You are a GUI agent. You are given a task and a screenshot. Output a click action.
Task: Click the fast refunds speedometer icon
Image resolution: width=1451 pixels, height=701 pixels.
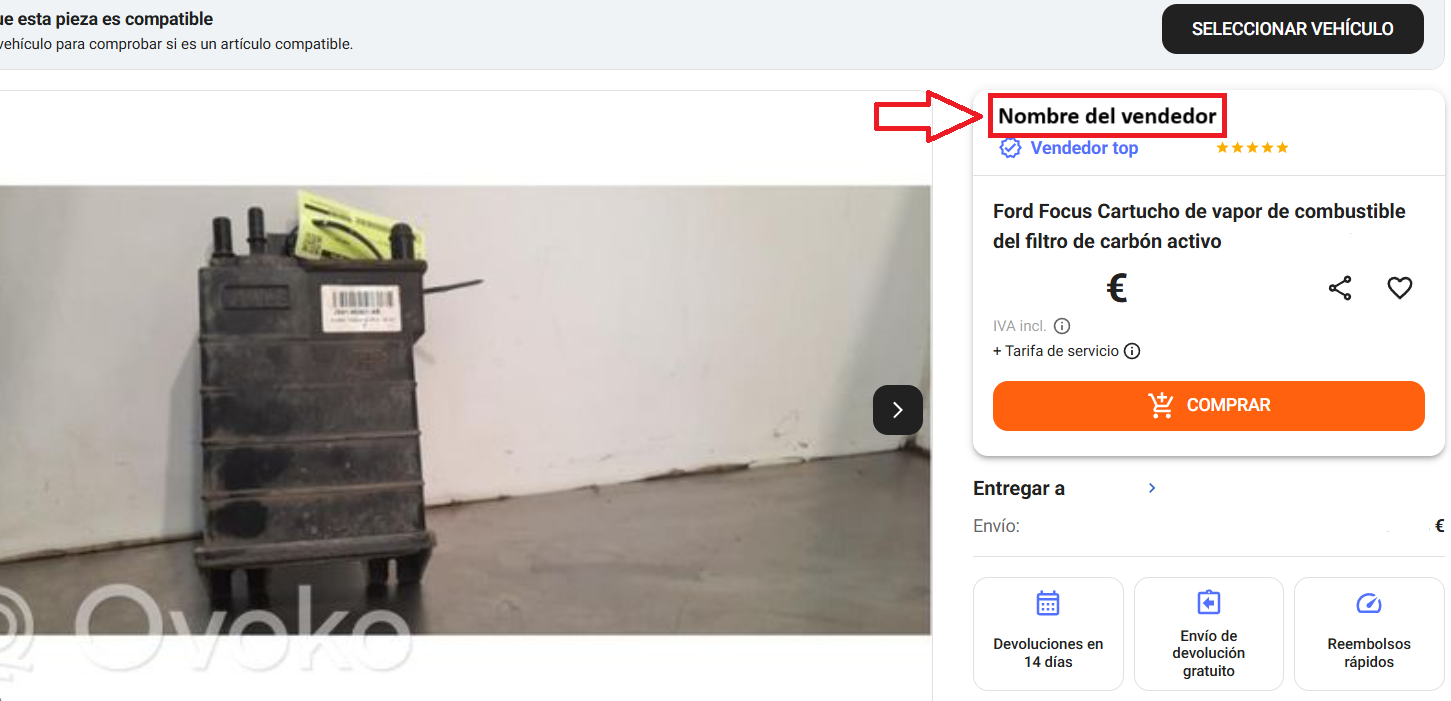(x=1368, y=604)
